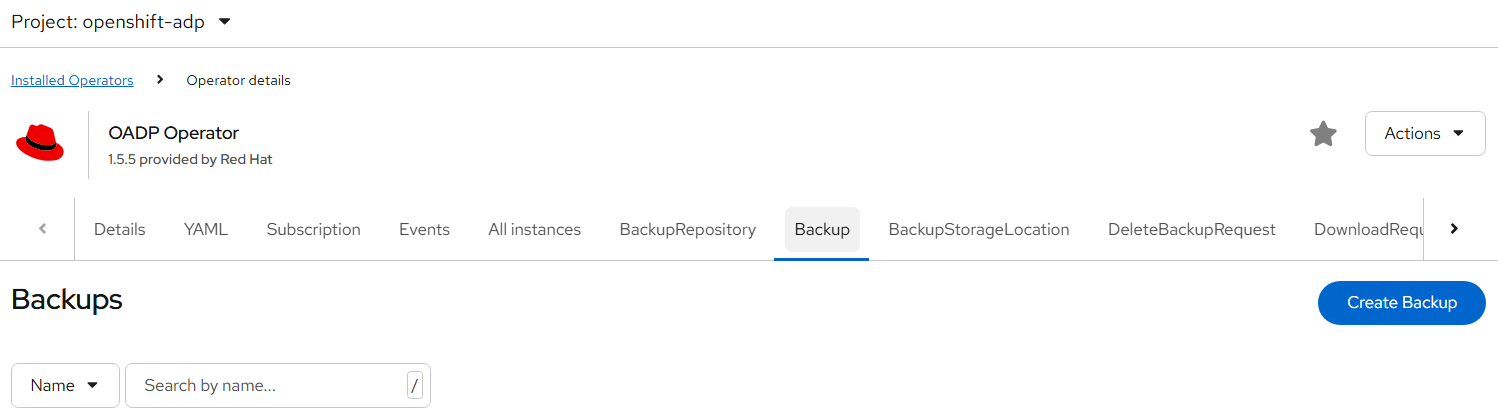
Task: Follow the Installed Operators breadcrumb link
Action: coord(72,80)
